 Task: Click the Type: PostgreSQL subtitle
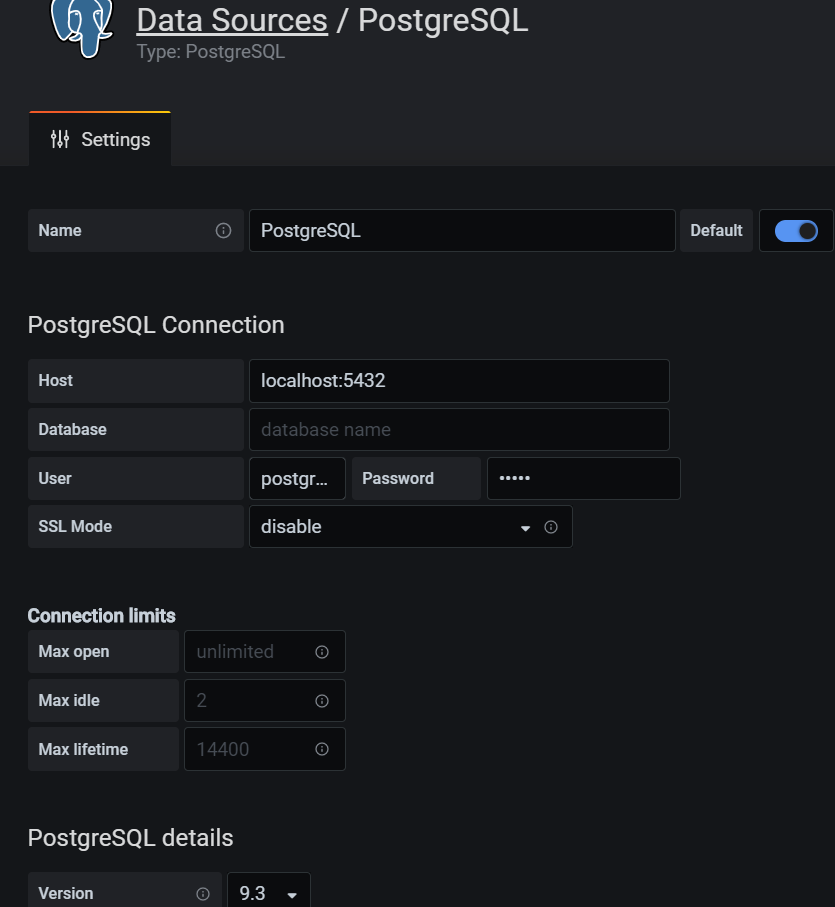coord(210,51)
